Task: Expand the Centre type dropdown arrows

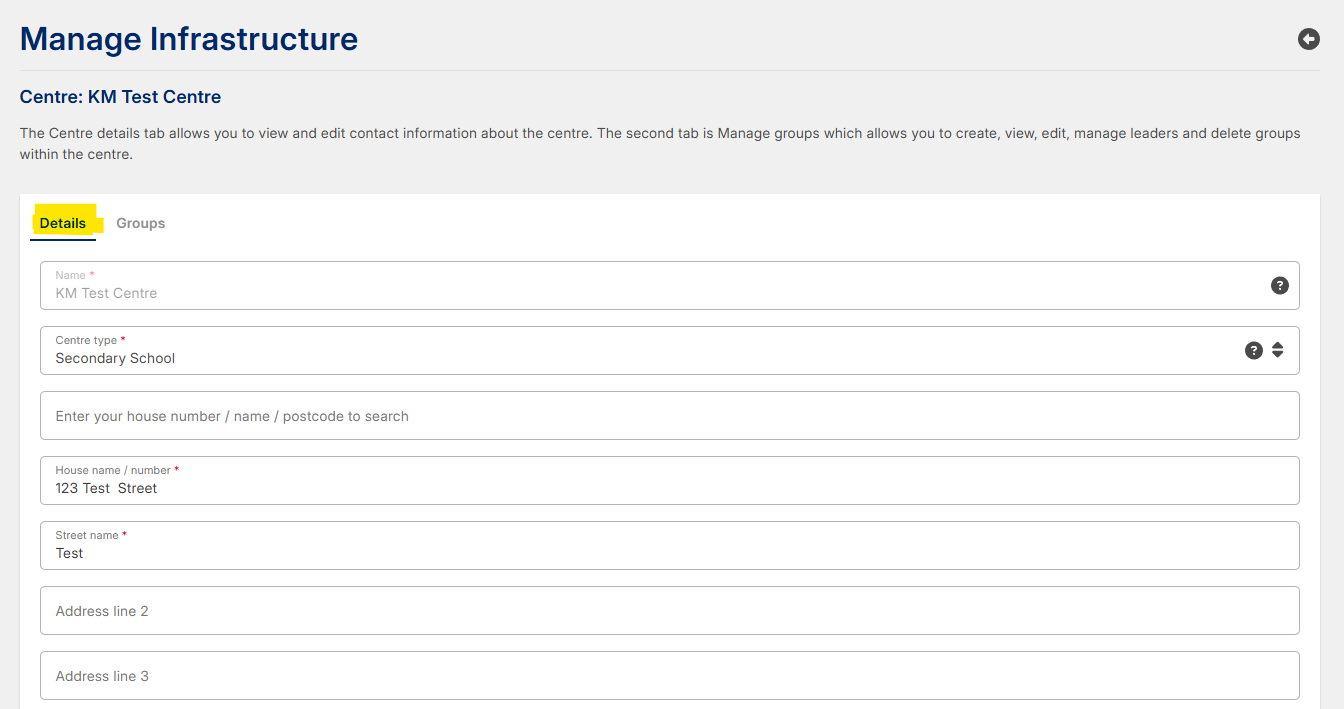Action: point(1277,350)
